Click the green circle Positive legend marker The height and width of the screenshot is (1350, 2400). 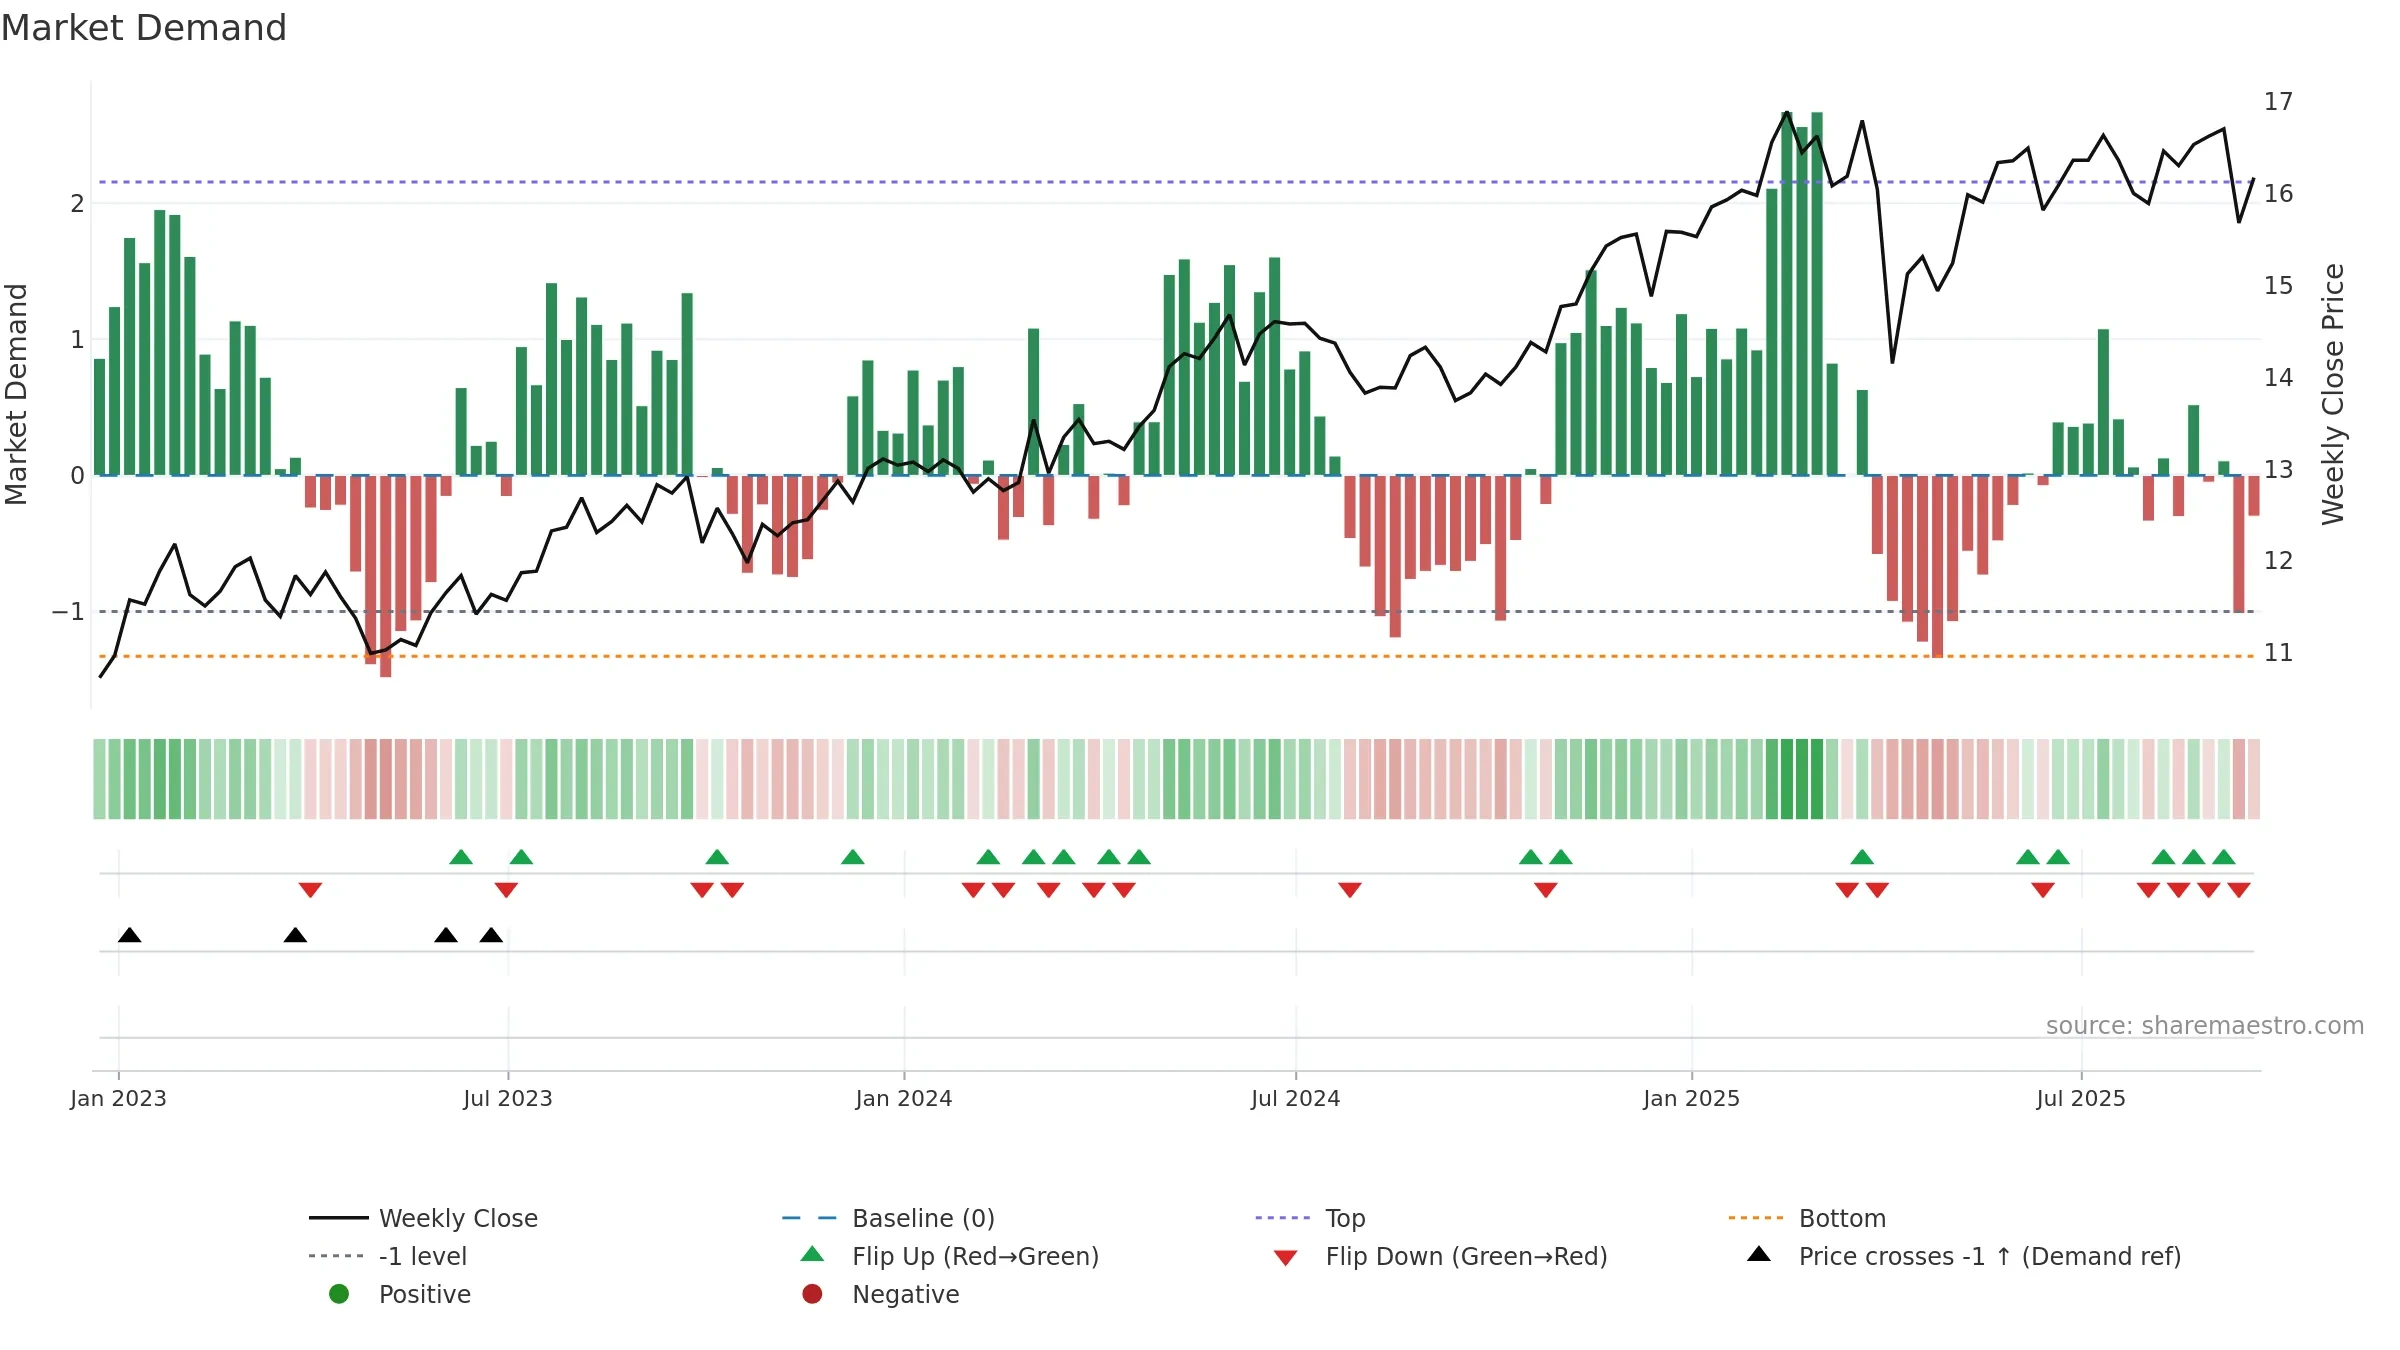pos(339,1294)
